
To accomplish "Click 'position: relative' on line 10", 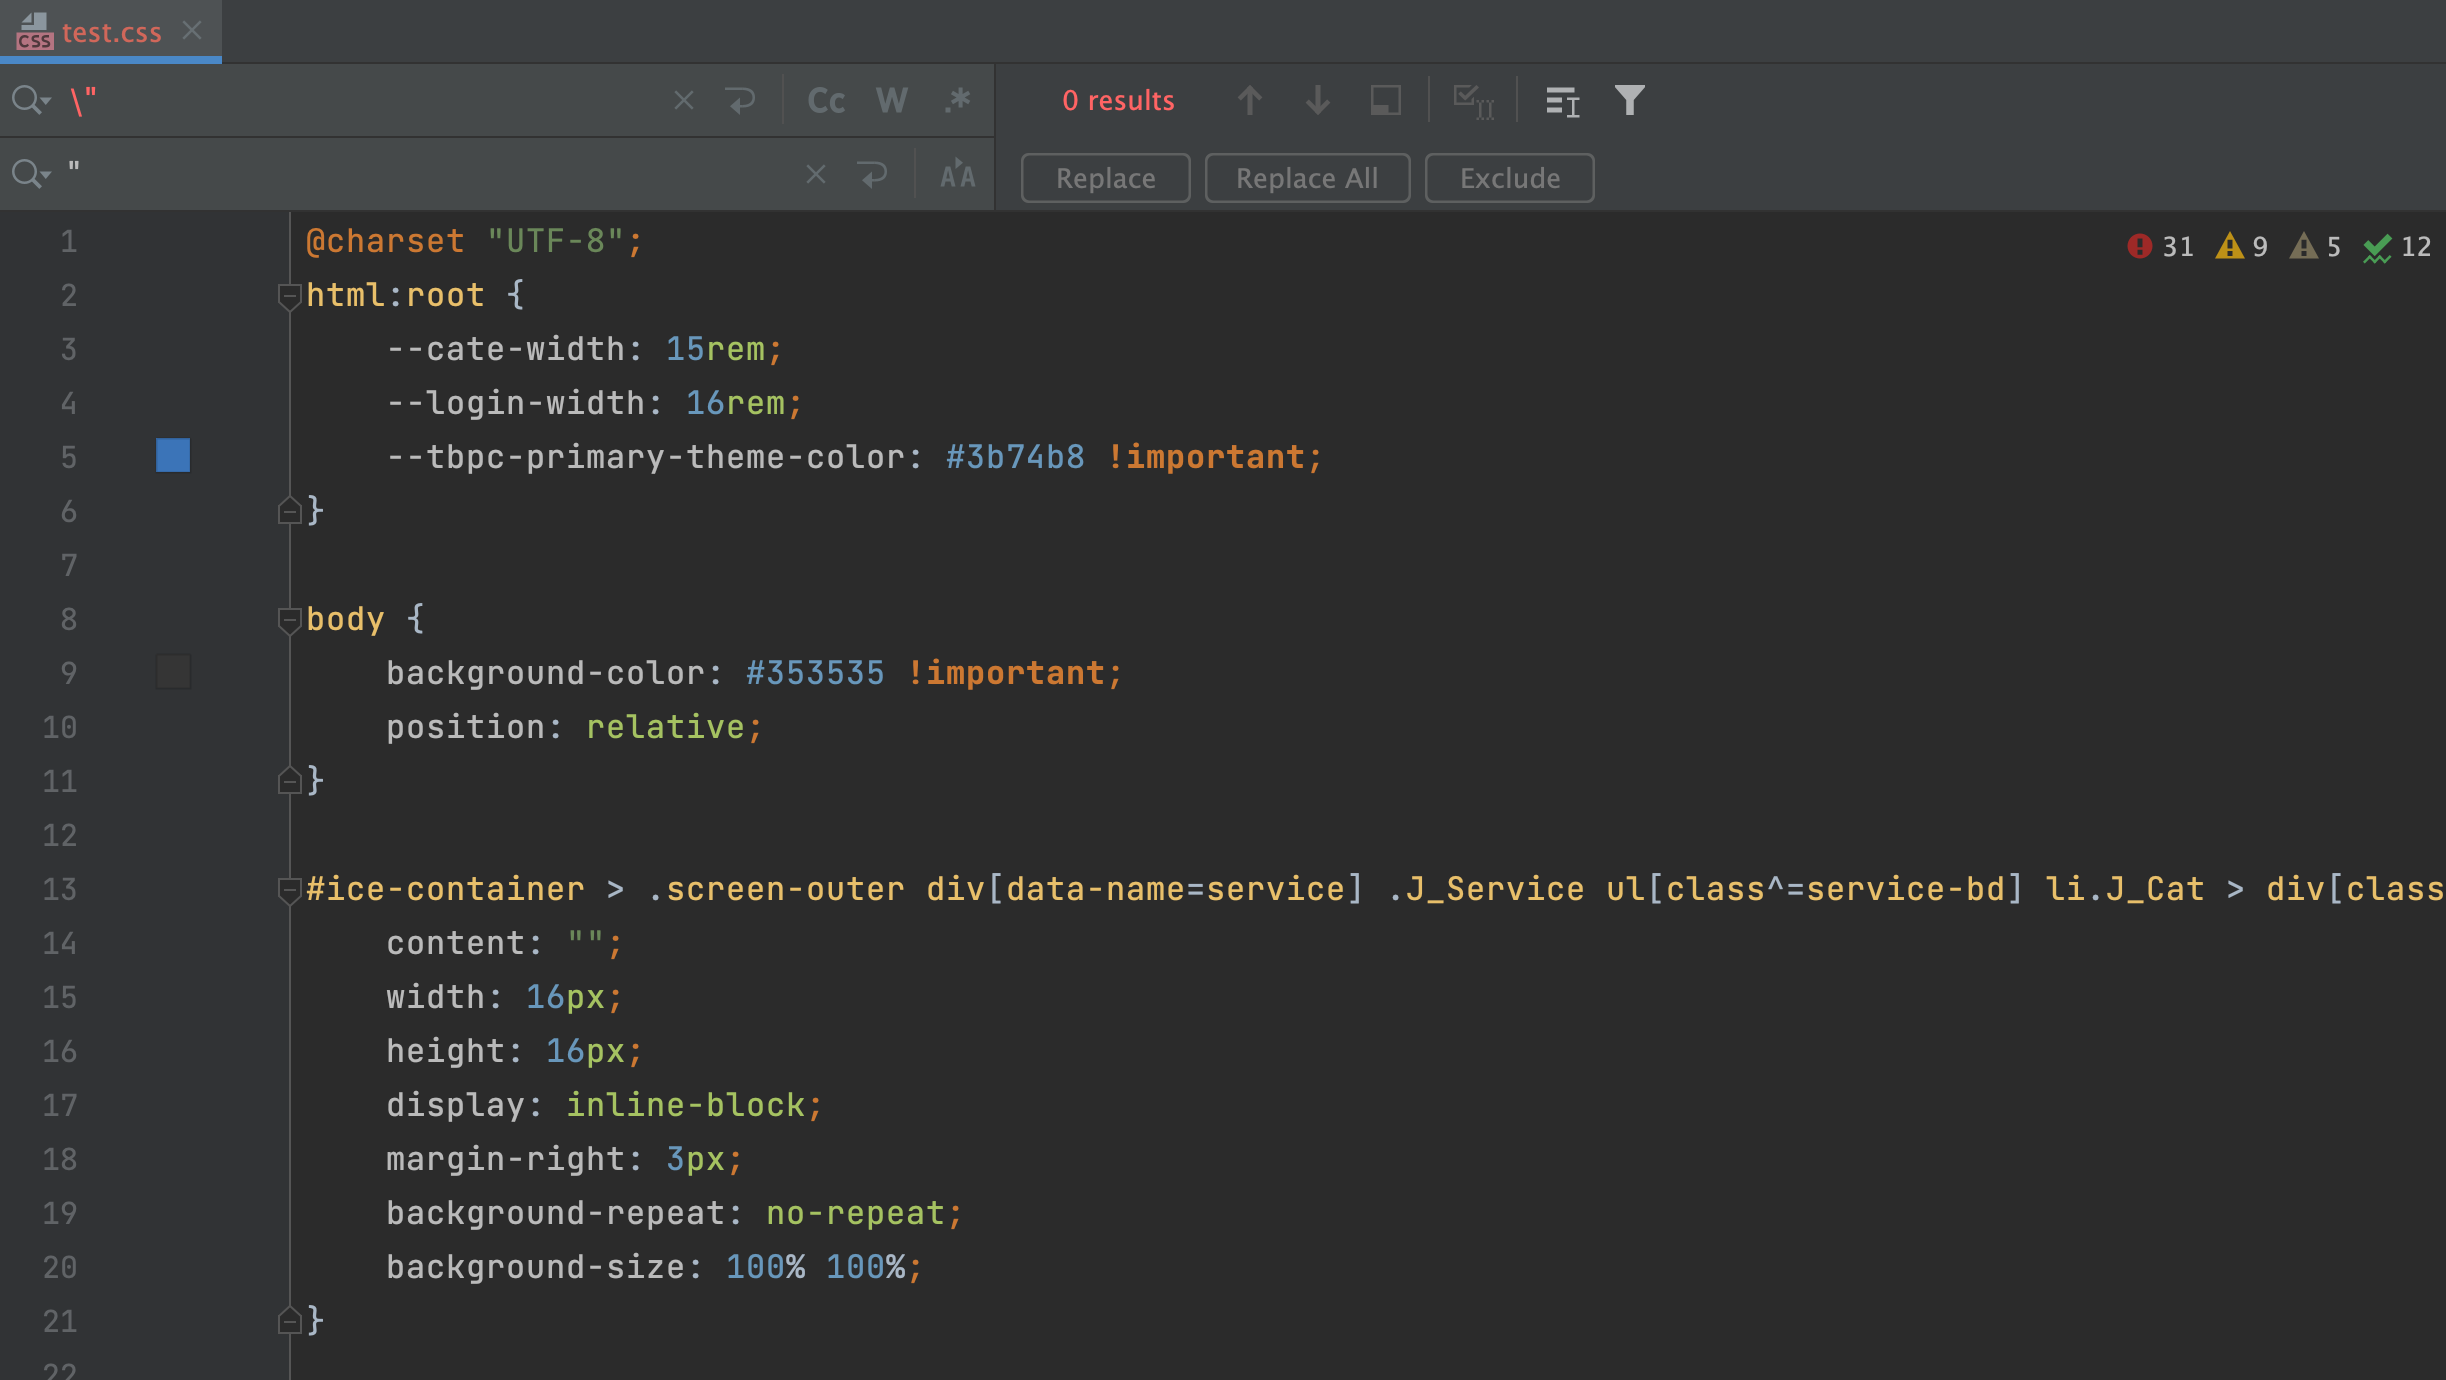I will (575, 727).
